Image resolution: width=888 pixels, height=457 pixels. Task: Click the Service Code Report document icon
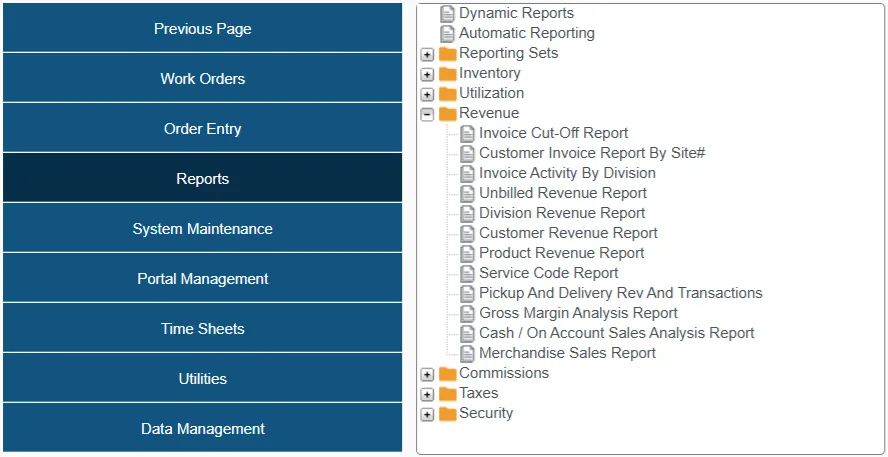point(467,274)
